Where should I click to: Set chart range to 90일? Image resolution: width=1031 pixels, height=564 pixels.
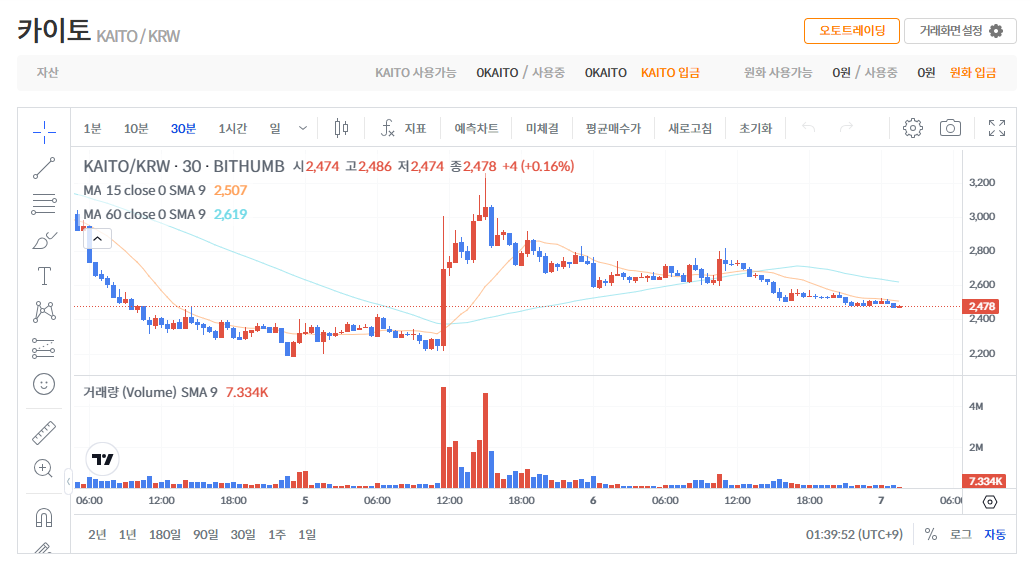(205, 534)
